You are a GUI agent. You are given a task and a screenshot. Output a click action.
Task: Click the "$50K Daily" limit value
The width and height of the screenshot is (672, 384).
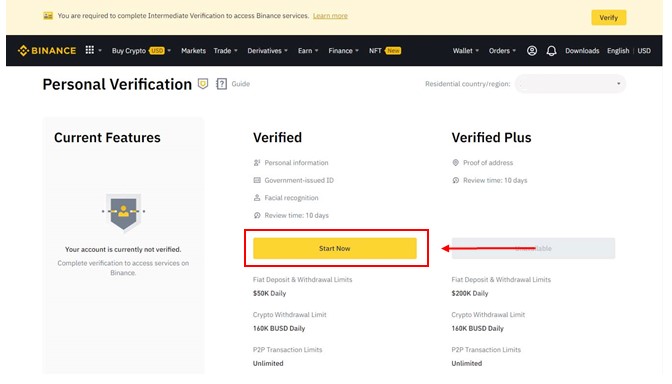269,294
